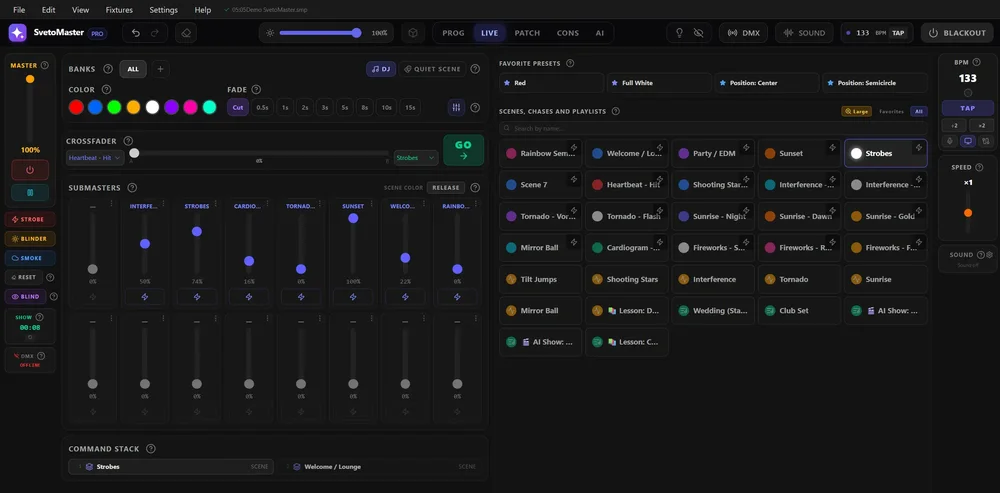Toggle the STROBE effect button
Screen dimensions: 1000x493
coord(30,219)
